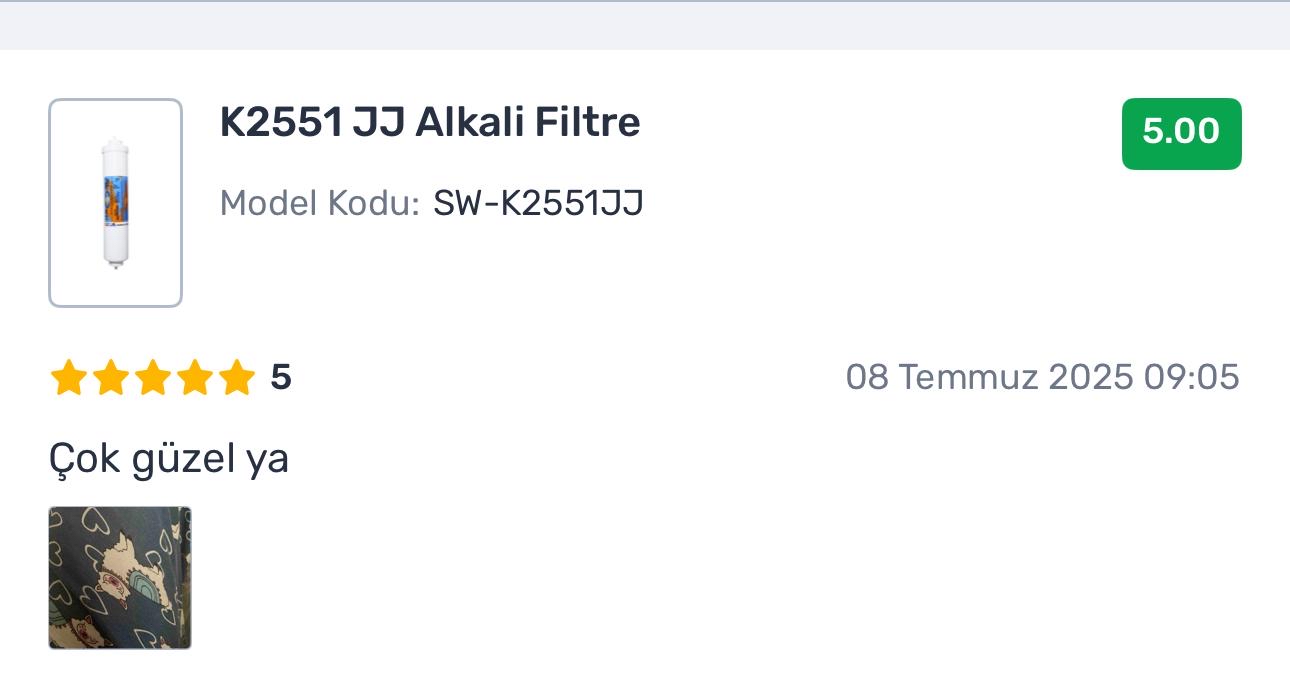Click the Temmuz month in the review date
Viewport: 1290px width, 678px height.
(969, 377)
